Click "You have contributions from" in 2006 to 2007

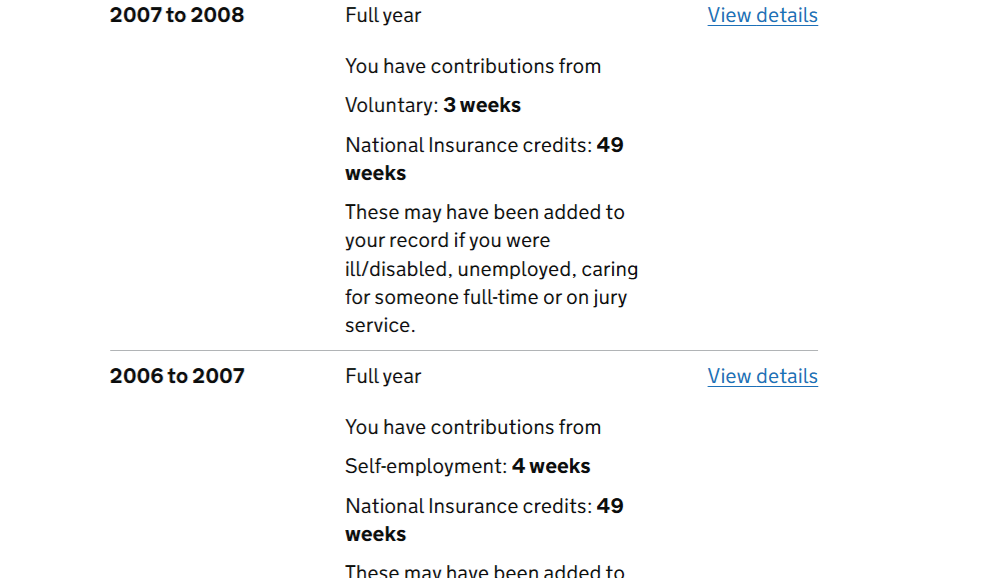[x=473, y=427]
